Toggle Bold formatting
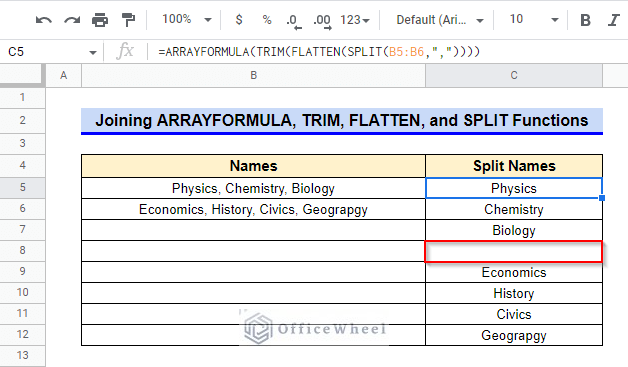 coord(585,20)
